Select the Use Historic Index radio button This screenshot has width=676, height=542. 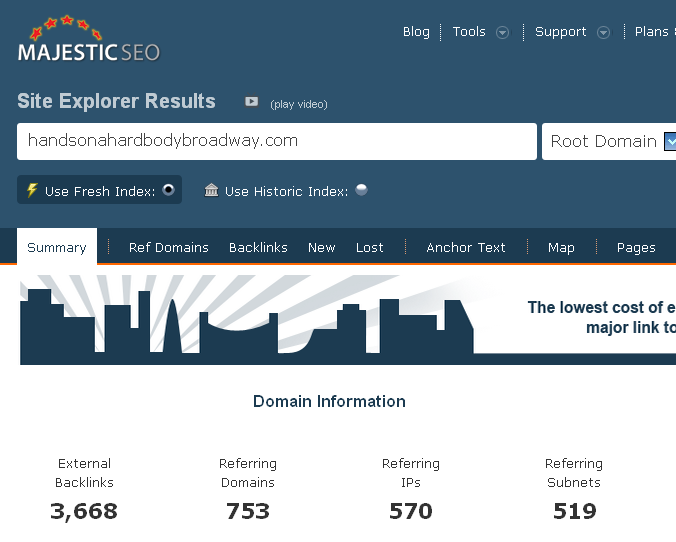[x=361, y=190]
